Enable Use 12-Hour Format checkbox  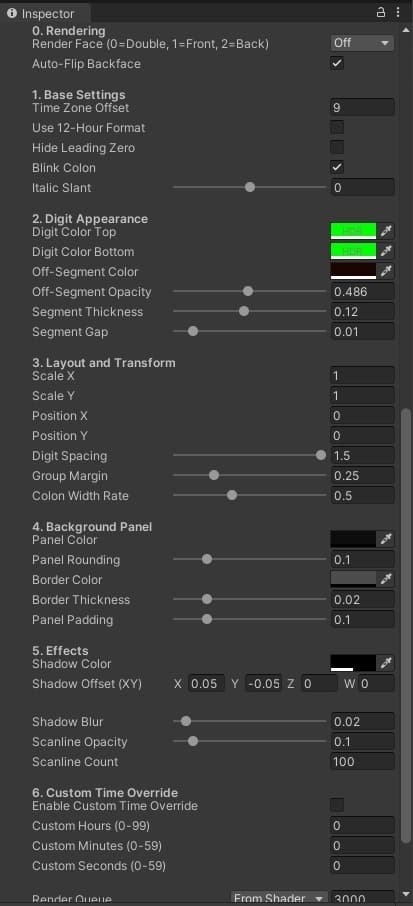pos(337,128)
